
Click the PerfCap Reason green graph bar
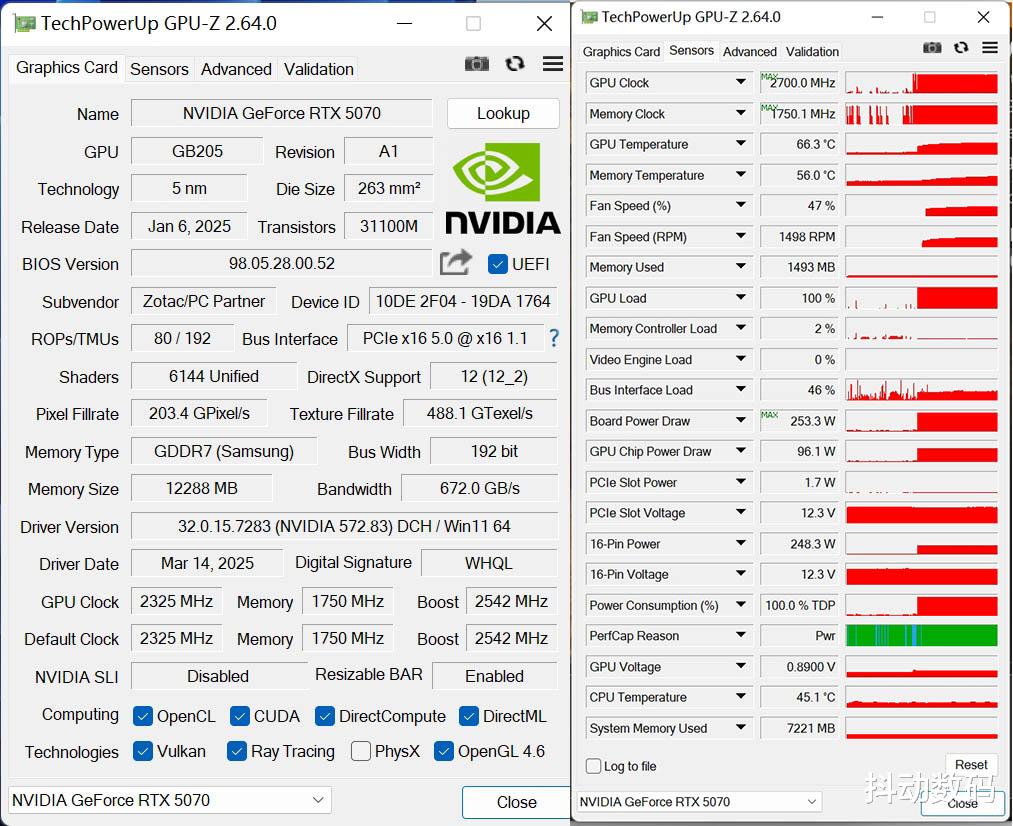pyautogui.click(x=921, y=635)
